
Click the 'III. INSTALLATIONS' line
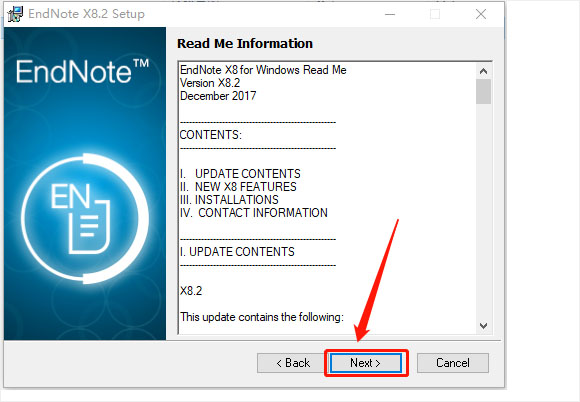point(229,200)
